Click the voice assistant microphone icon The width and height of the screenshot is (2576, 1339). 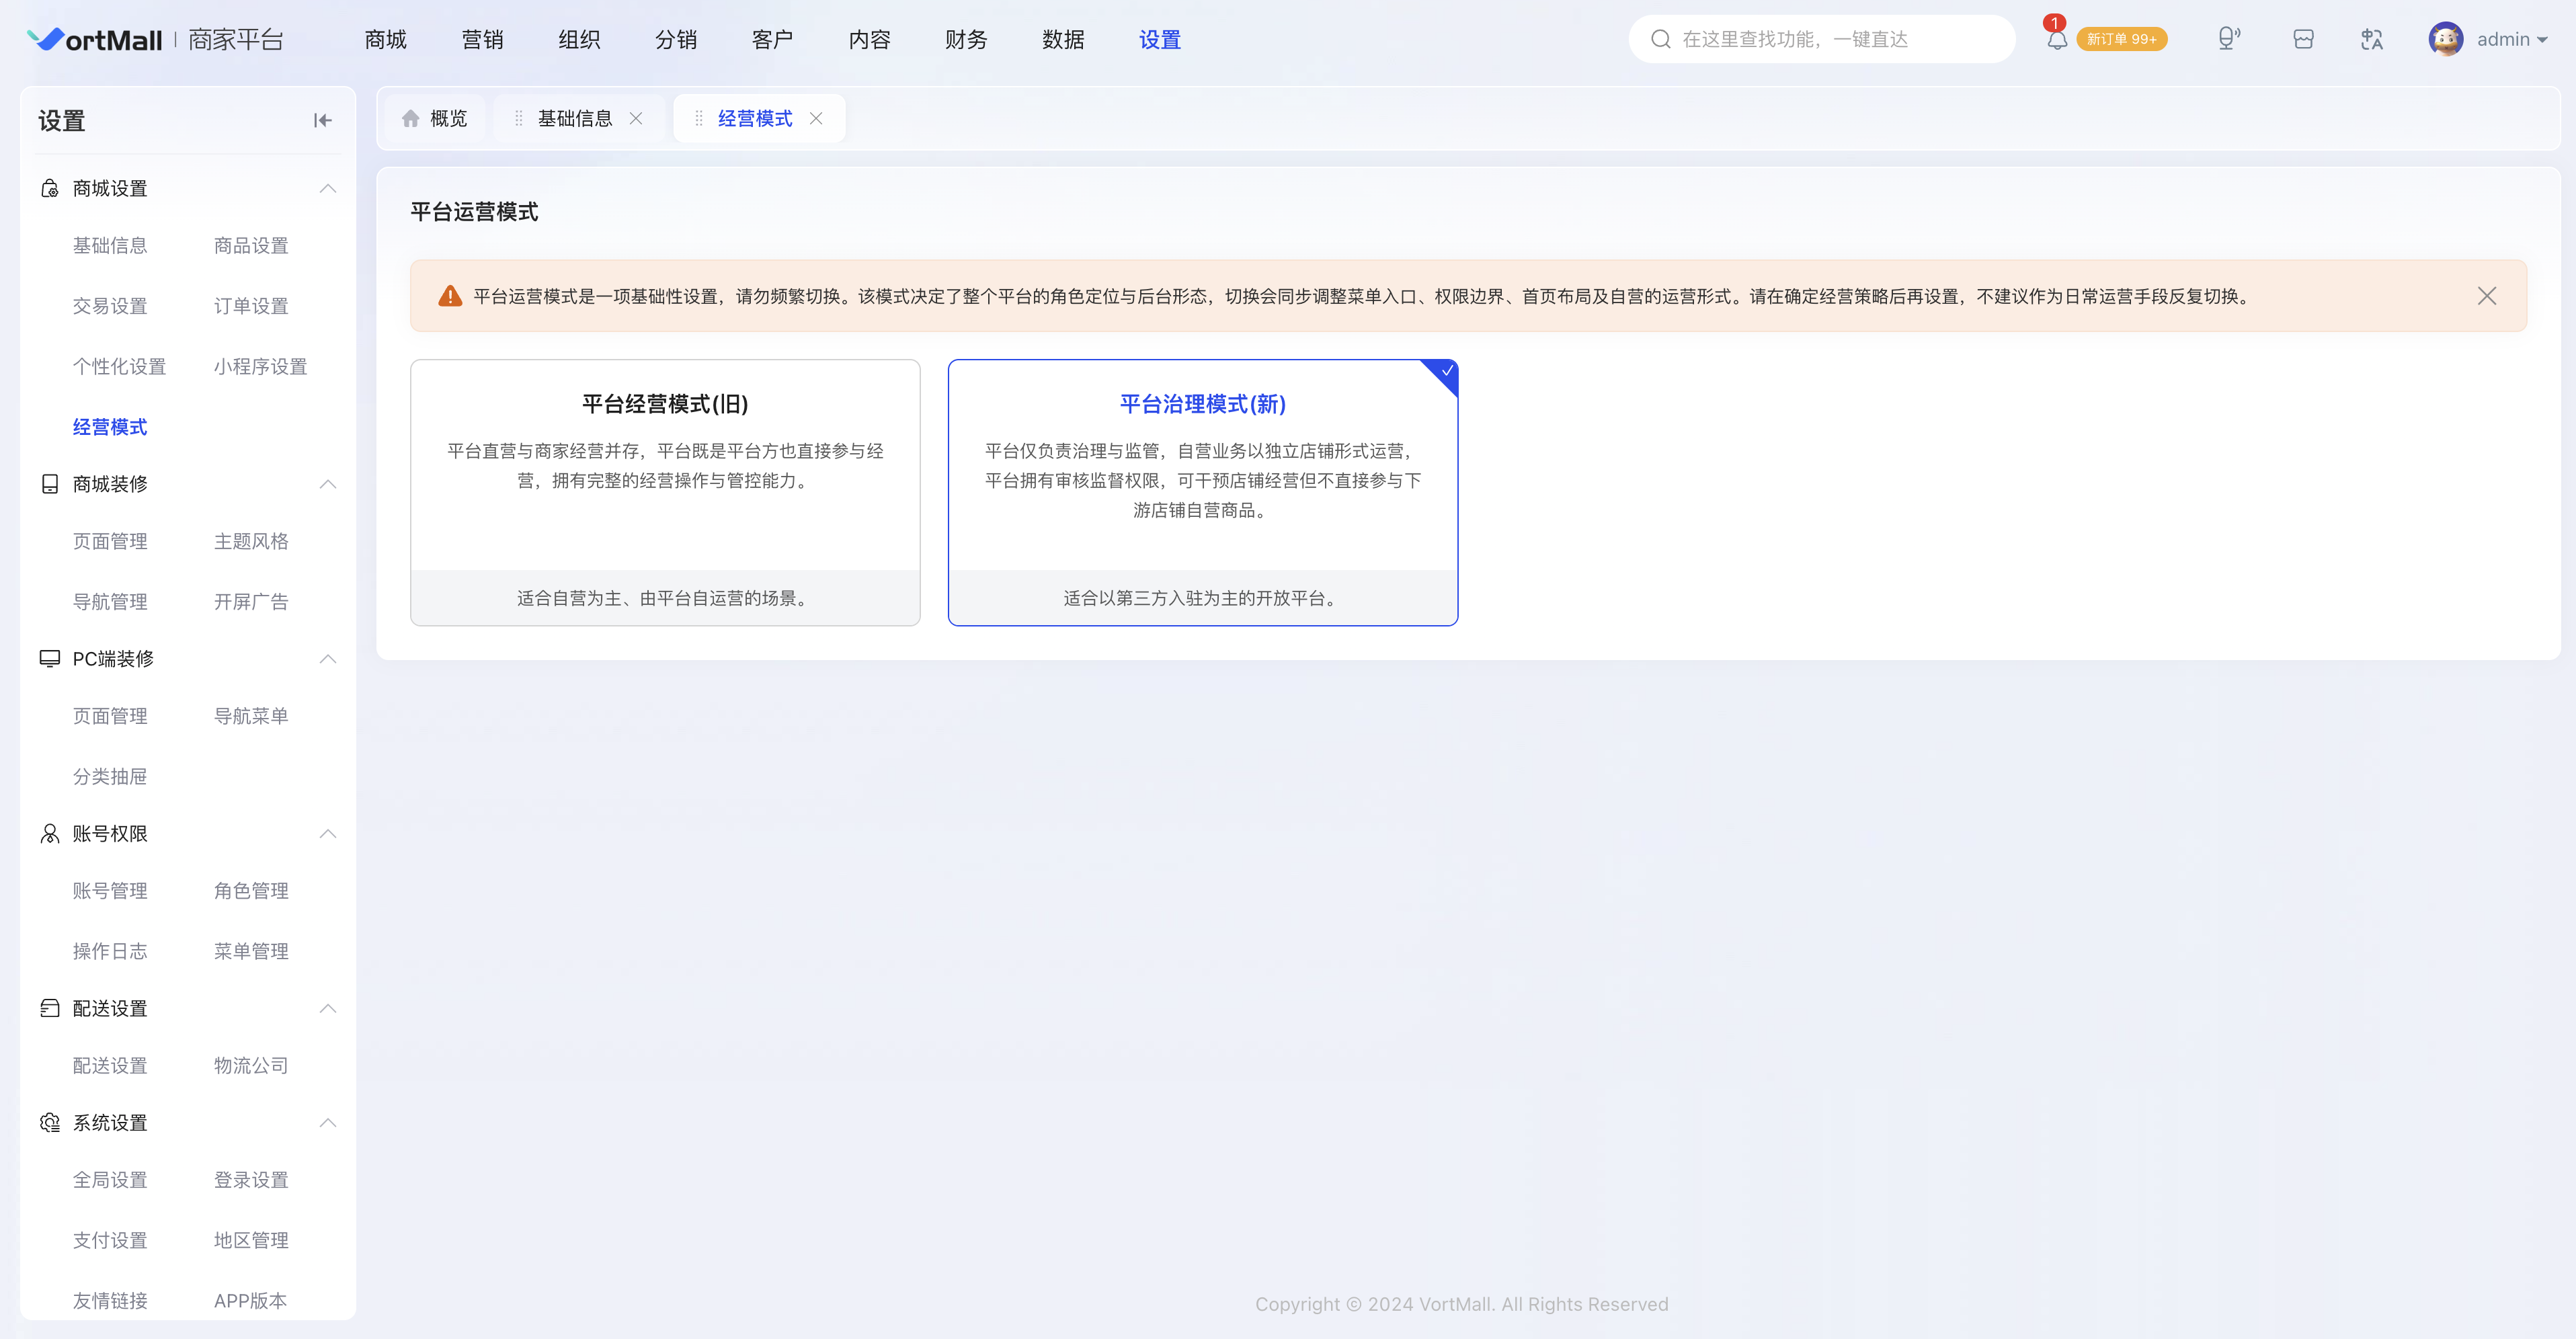pyautogui.click(x=2228, y=39)
